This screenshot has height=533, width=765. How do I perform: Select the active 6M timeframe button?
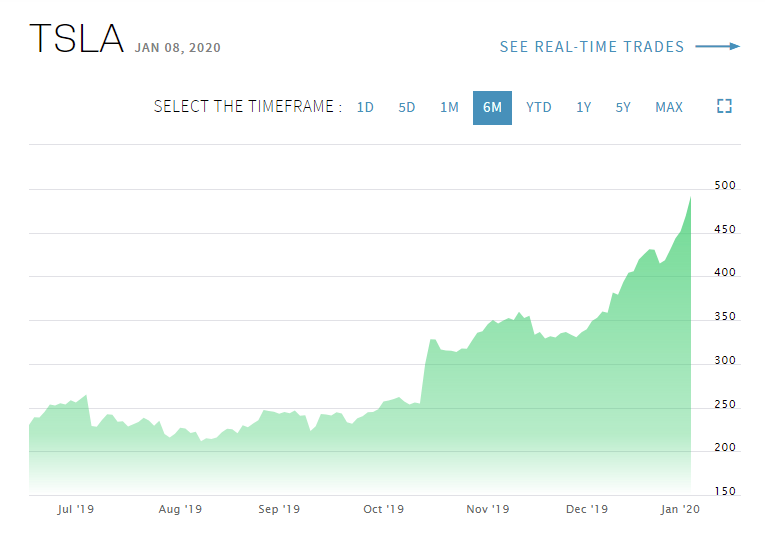tap(492, 108)
